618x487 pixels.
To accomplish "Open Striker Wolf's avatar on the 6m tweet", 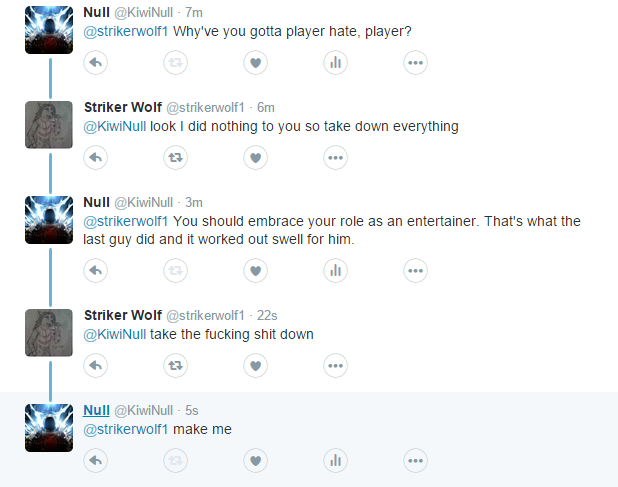I will (49, 125).
